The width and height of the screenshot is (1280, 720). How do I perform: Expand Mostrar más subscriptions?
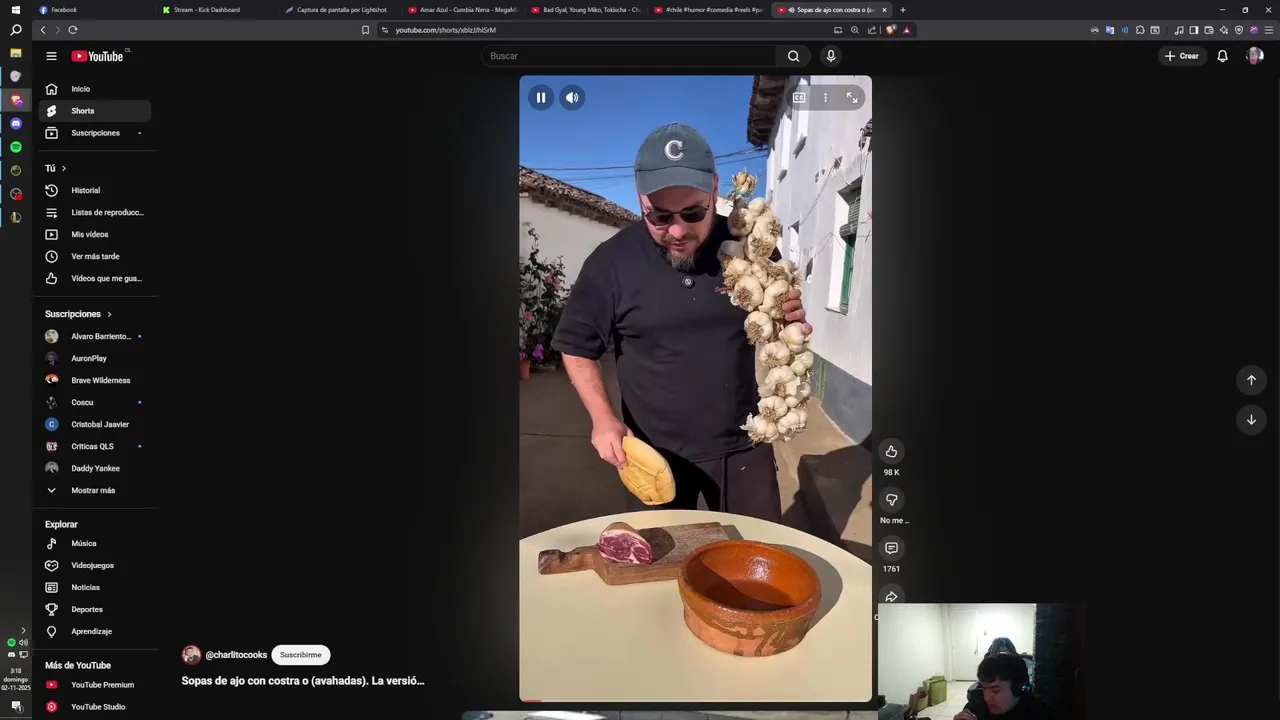[94, 490]
